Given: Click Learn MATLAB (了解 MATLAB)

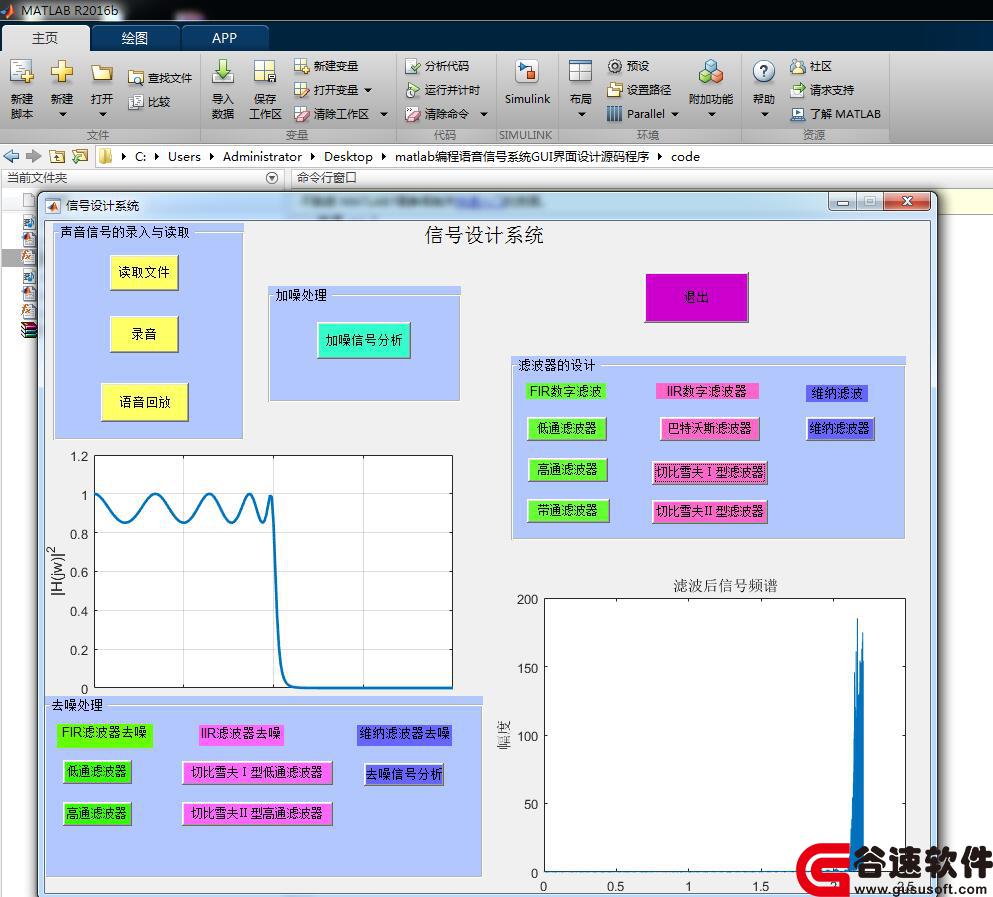Looking at the screenshot, I should pyautogui.click(x=835, y=114).
